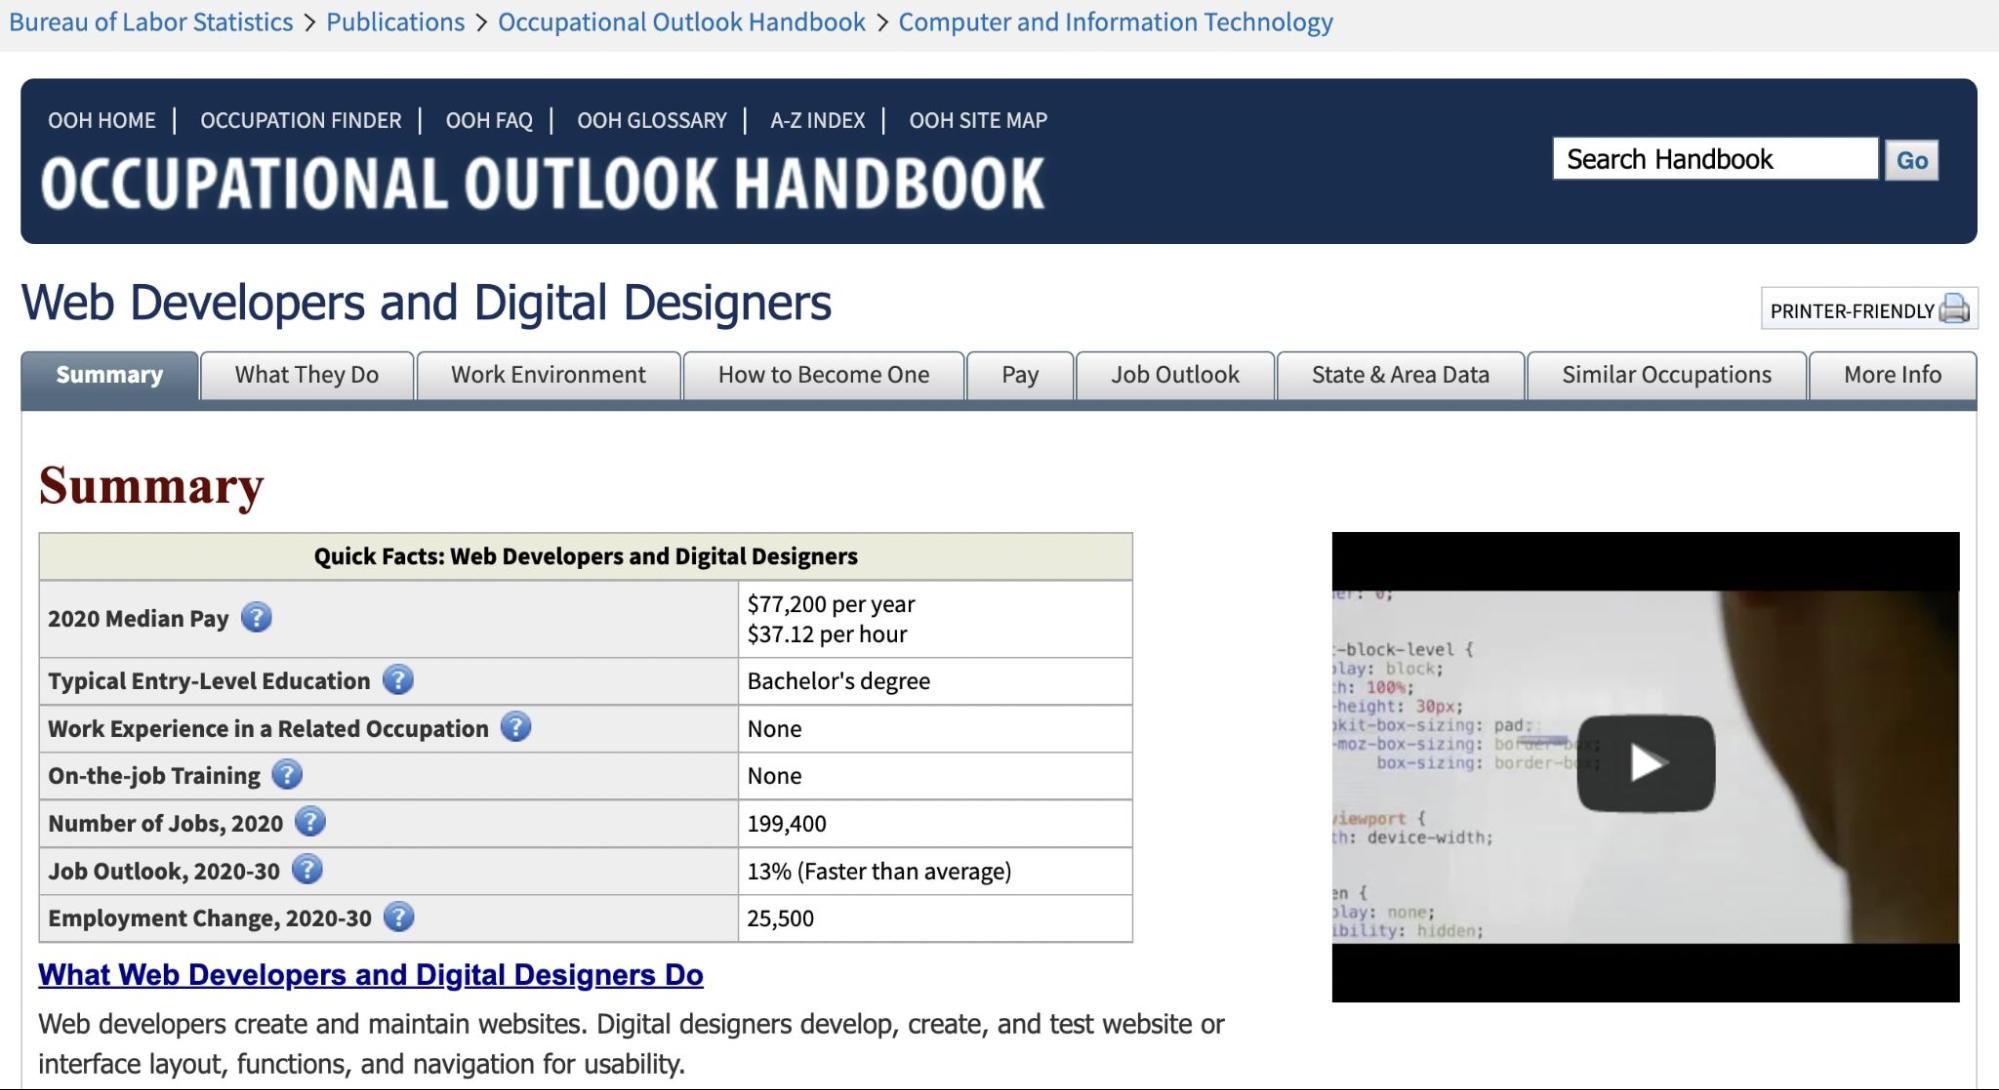Open help tooltip for 2020 Median Pay
Image resolution: width=1999 pixels, height=1090 pixels.
(259, 618)
